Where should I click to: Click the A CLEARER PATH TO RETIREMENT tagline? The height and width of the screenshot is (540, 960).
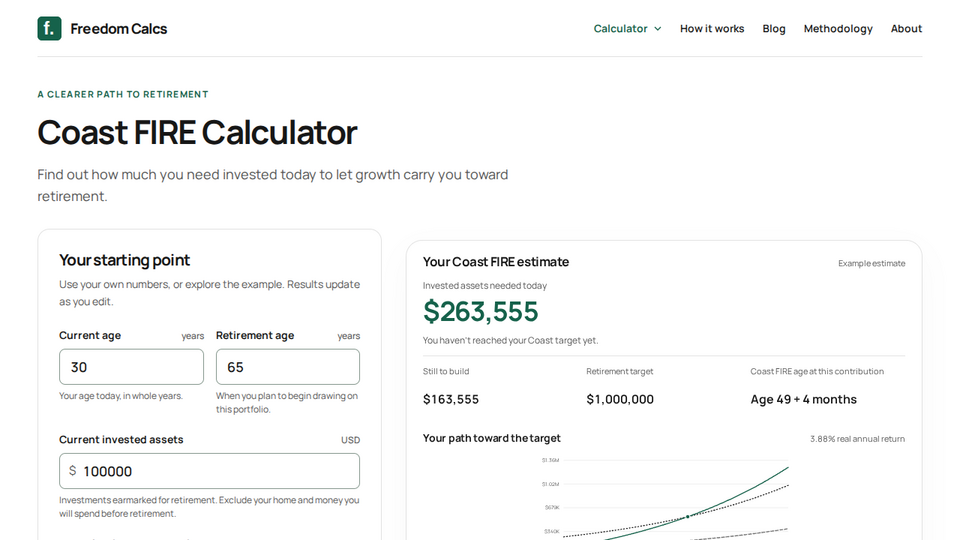point(122,94)
